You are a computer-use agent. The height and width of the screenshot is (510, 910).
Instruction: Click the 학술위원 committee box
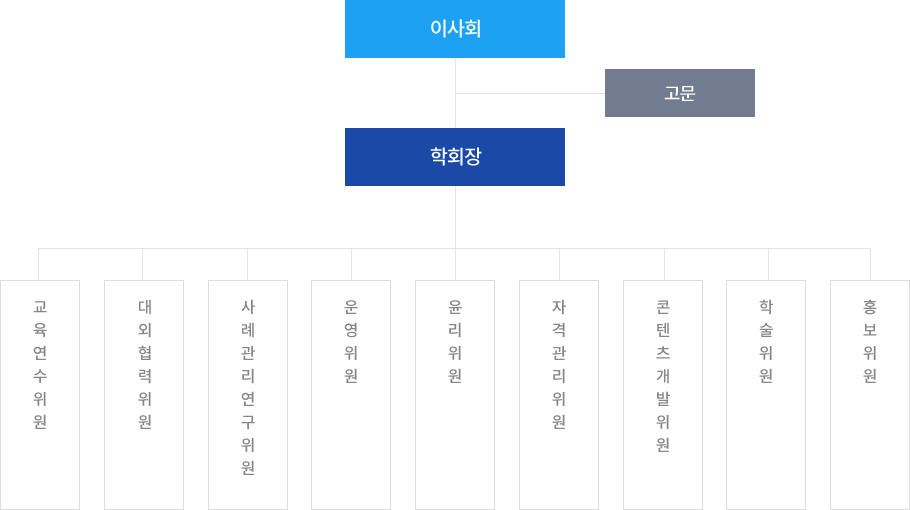(766, 395)
